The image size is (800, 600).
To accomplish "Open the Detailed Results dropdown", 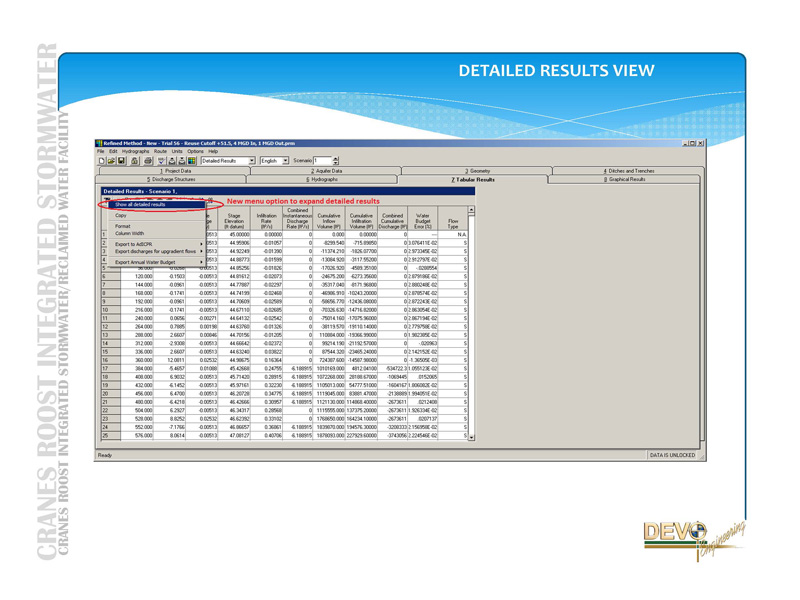I will 251,161.
